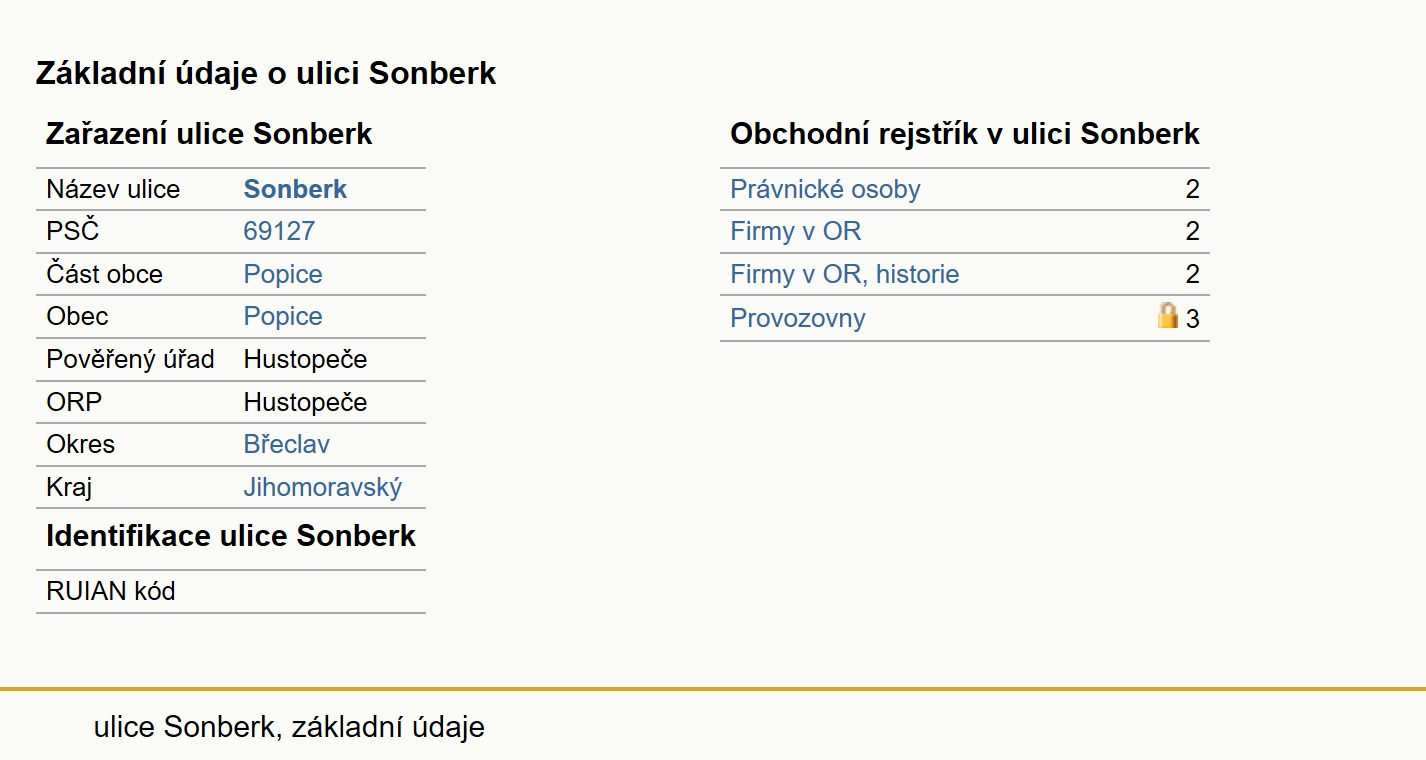The height and width of the screenshot is (760, 1426).
Task: Select the RUIAN kód row label
Action: pyautogui.click(x=111, y=591)
